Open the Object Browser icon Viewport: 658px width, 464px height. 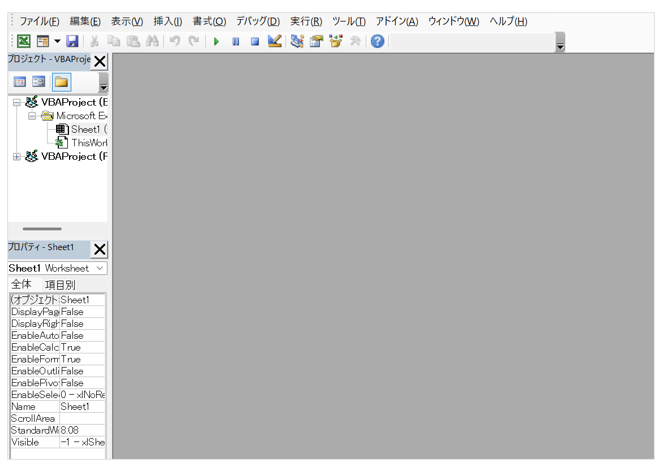[336, 41]
